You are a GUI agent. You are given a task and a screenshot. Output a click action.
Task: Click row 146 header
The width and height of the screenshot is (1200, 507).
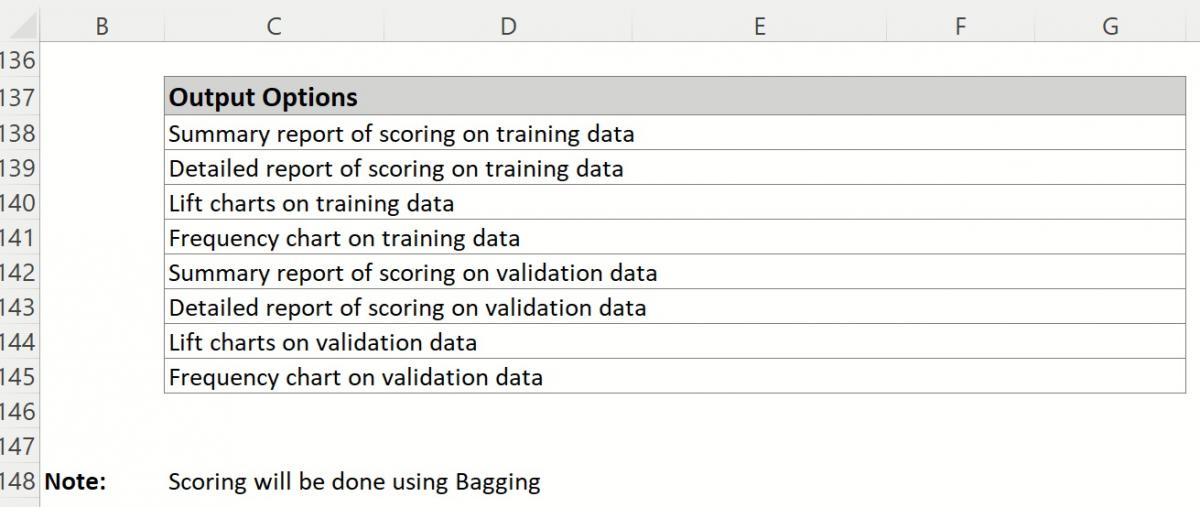pyautogui.click(x=18, y=412)
